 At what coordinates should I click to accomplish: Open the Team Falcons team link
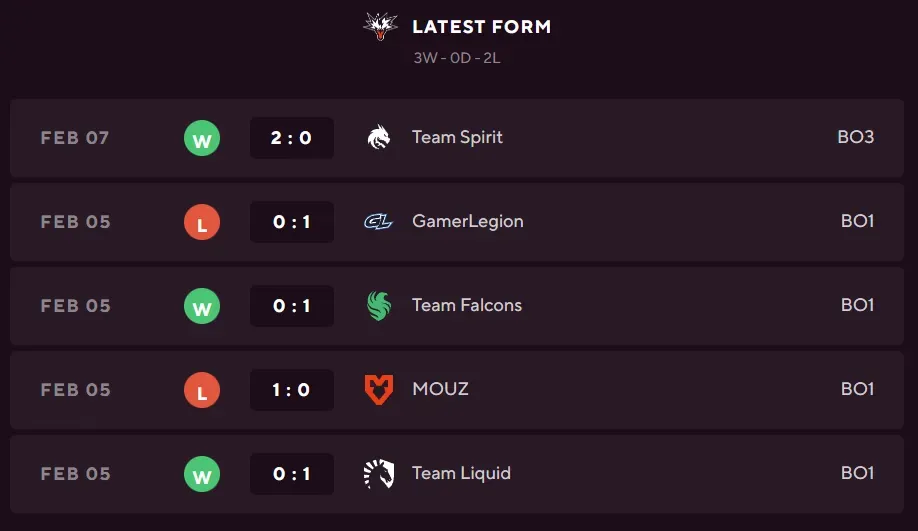tap(466, 305)
